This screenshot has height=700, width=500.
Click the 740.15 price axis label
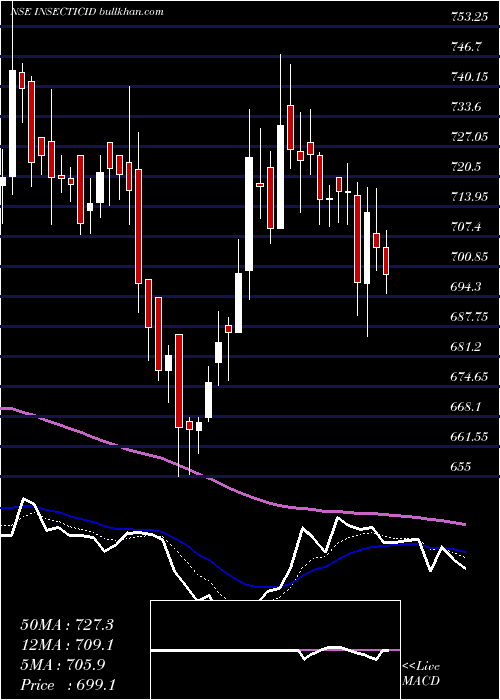pyautogui.click(x=469, y=77)
